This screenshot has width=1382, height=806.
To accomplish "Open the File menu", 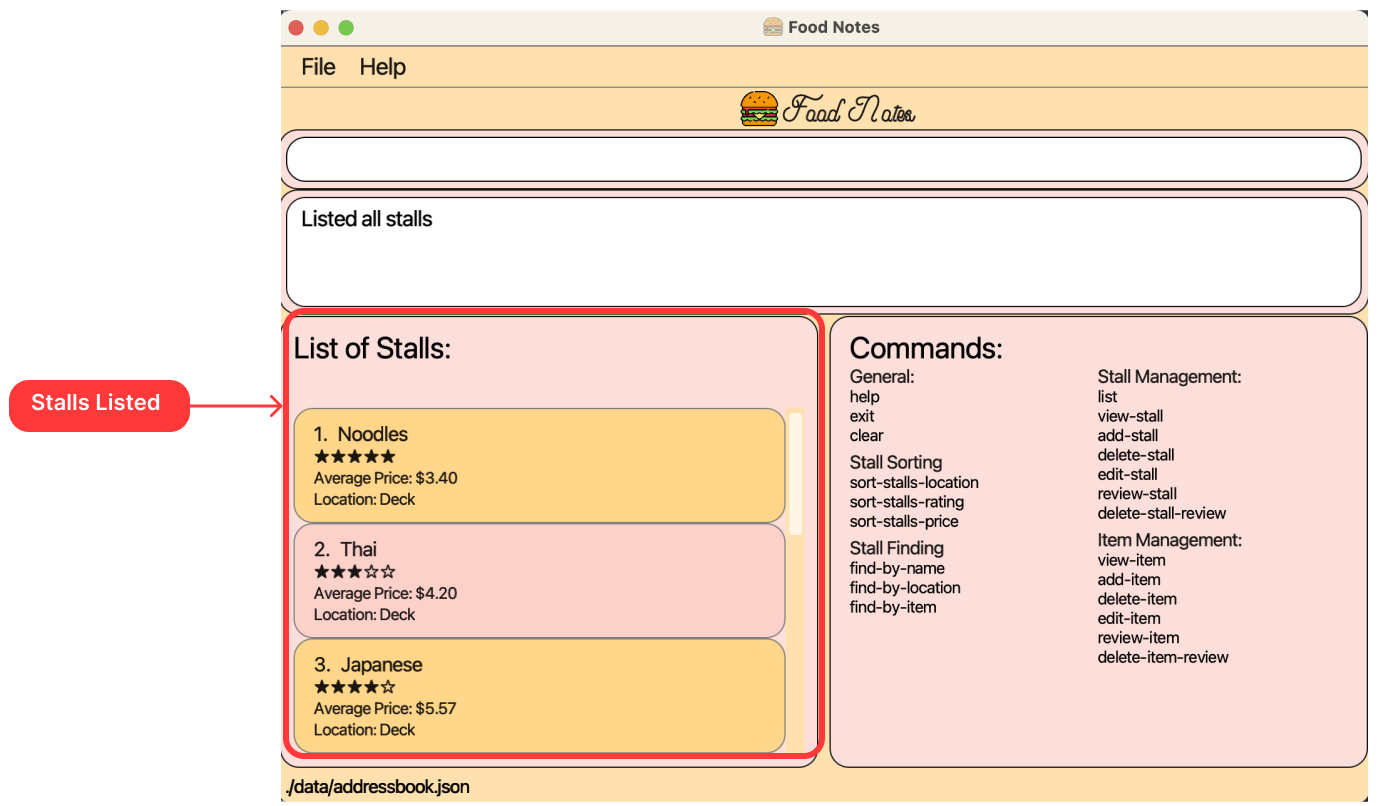I will point(318,67).
